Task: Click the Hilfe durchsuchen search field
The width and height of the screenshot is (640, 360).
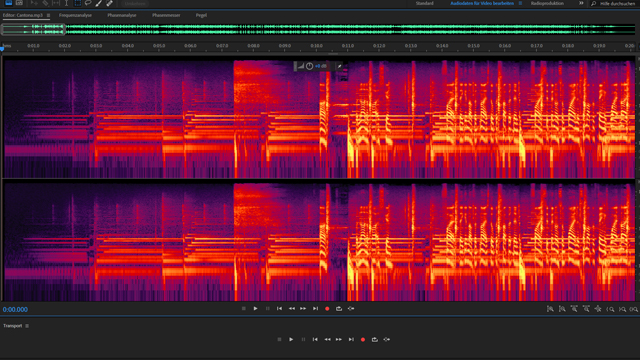Action: (617, 4)
